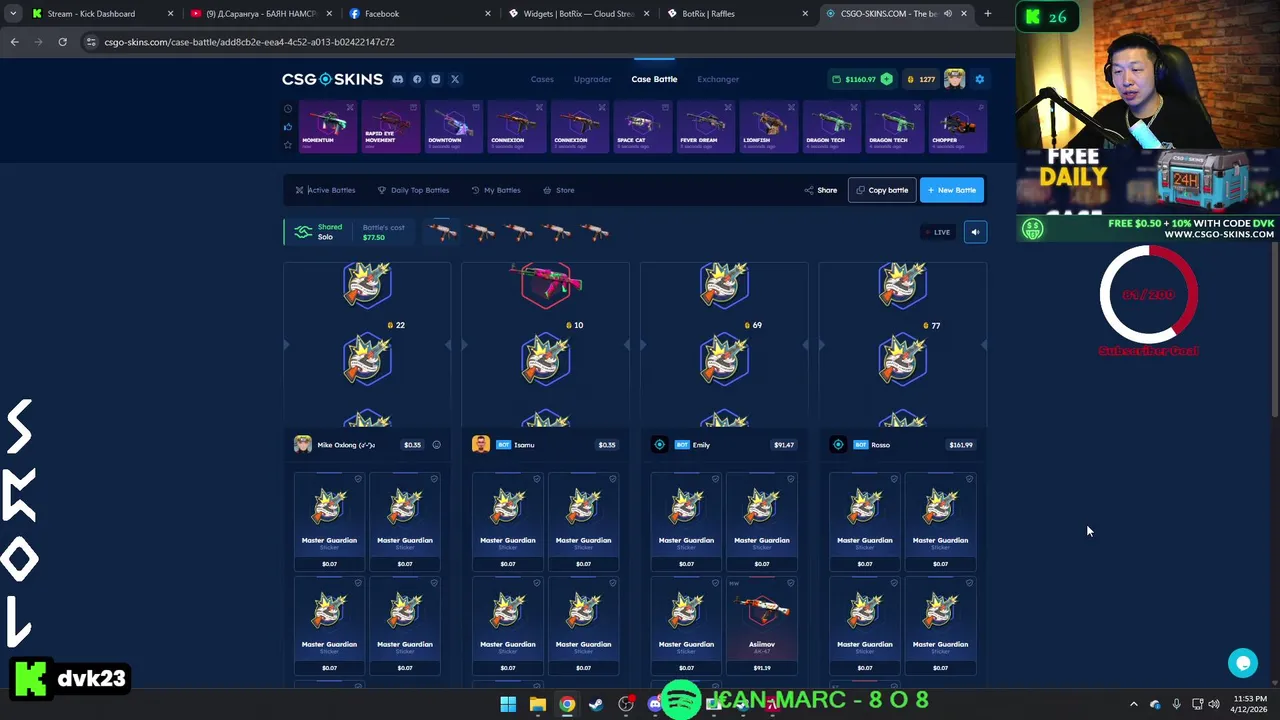Click Emily bot avatar

click(659, 445)
